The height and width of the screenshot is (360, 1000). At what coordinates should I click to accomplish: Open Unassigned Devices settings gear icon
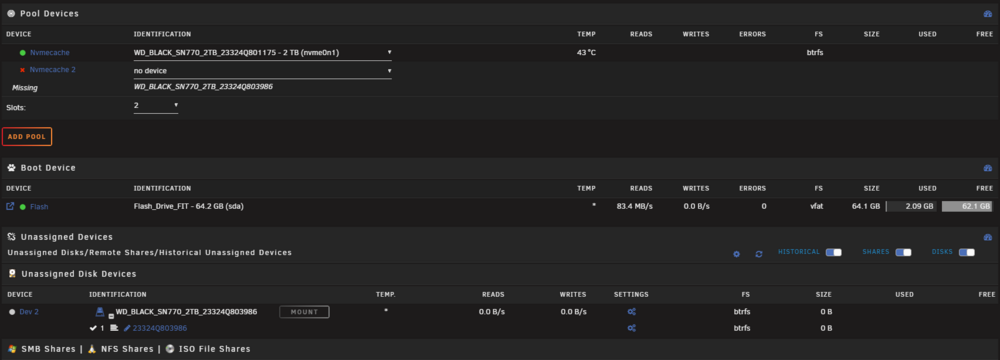pos(737,253)
